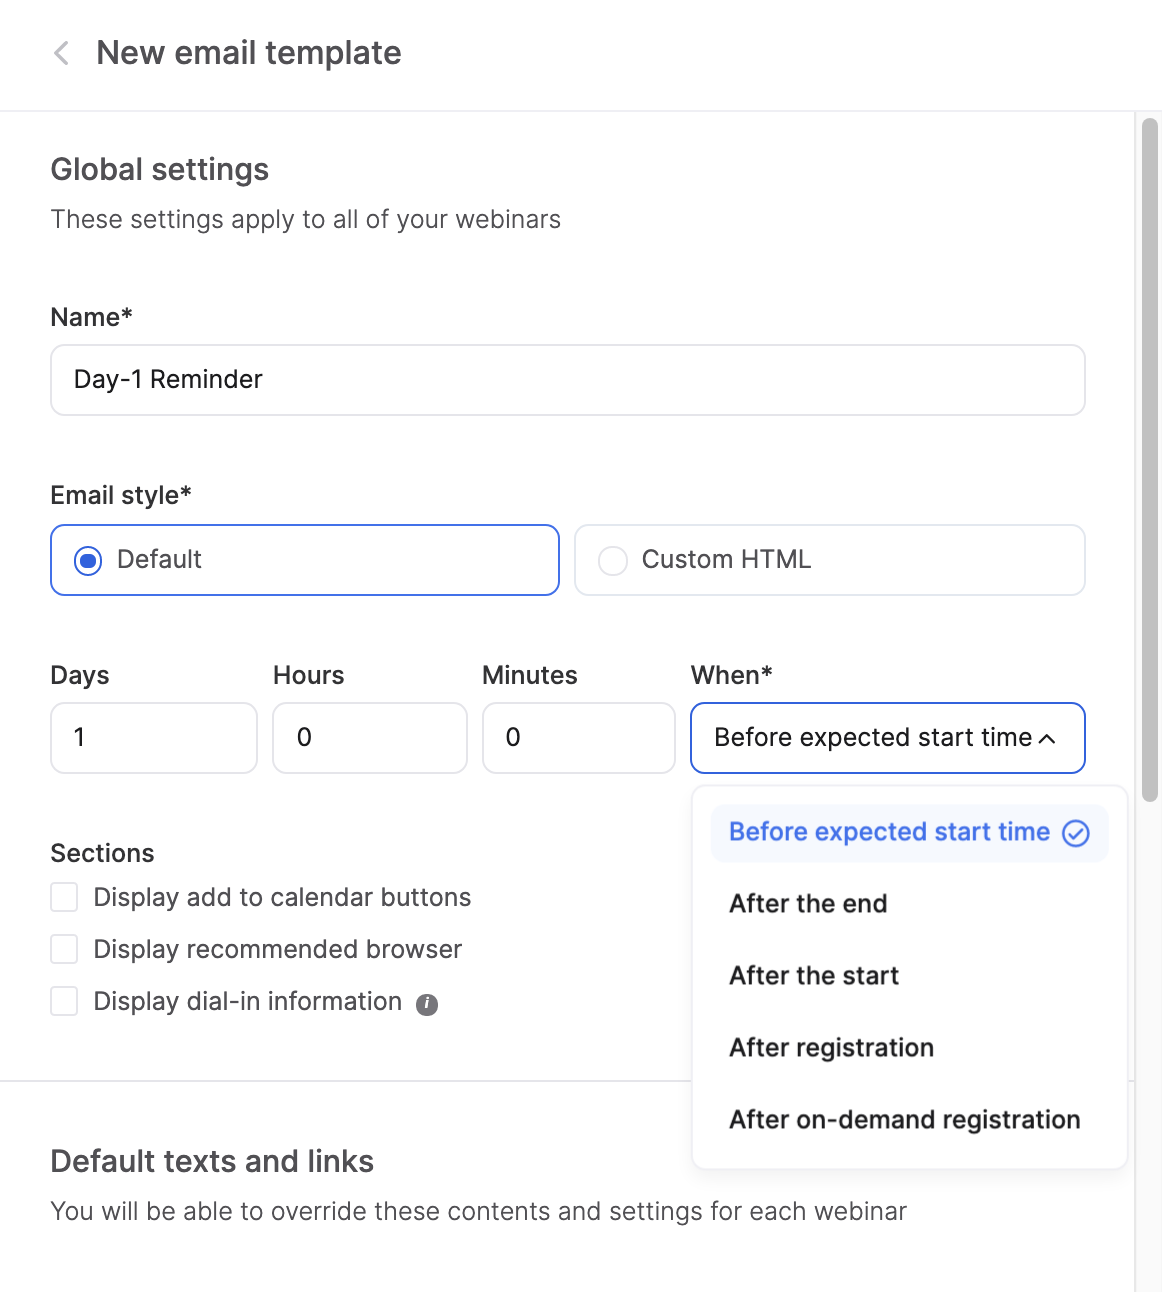Screen dimensions: 1162x1292
Task: Select After on-demand registration option
Action: pyautogui.click(x=903, y=1119)
